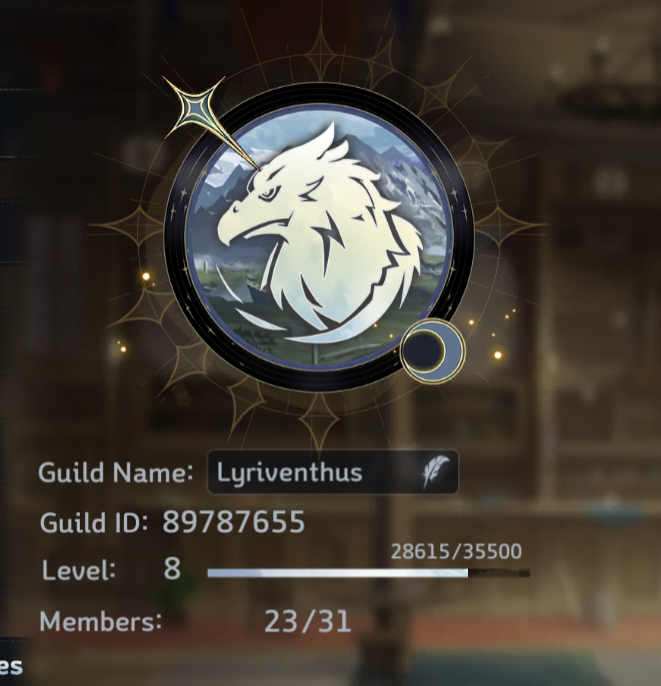This screenshot has width=661, height=686.
Task: Click the Guild ID label
Action: (94, 522)
